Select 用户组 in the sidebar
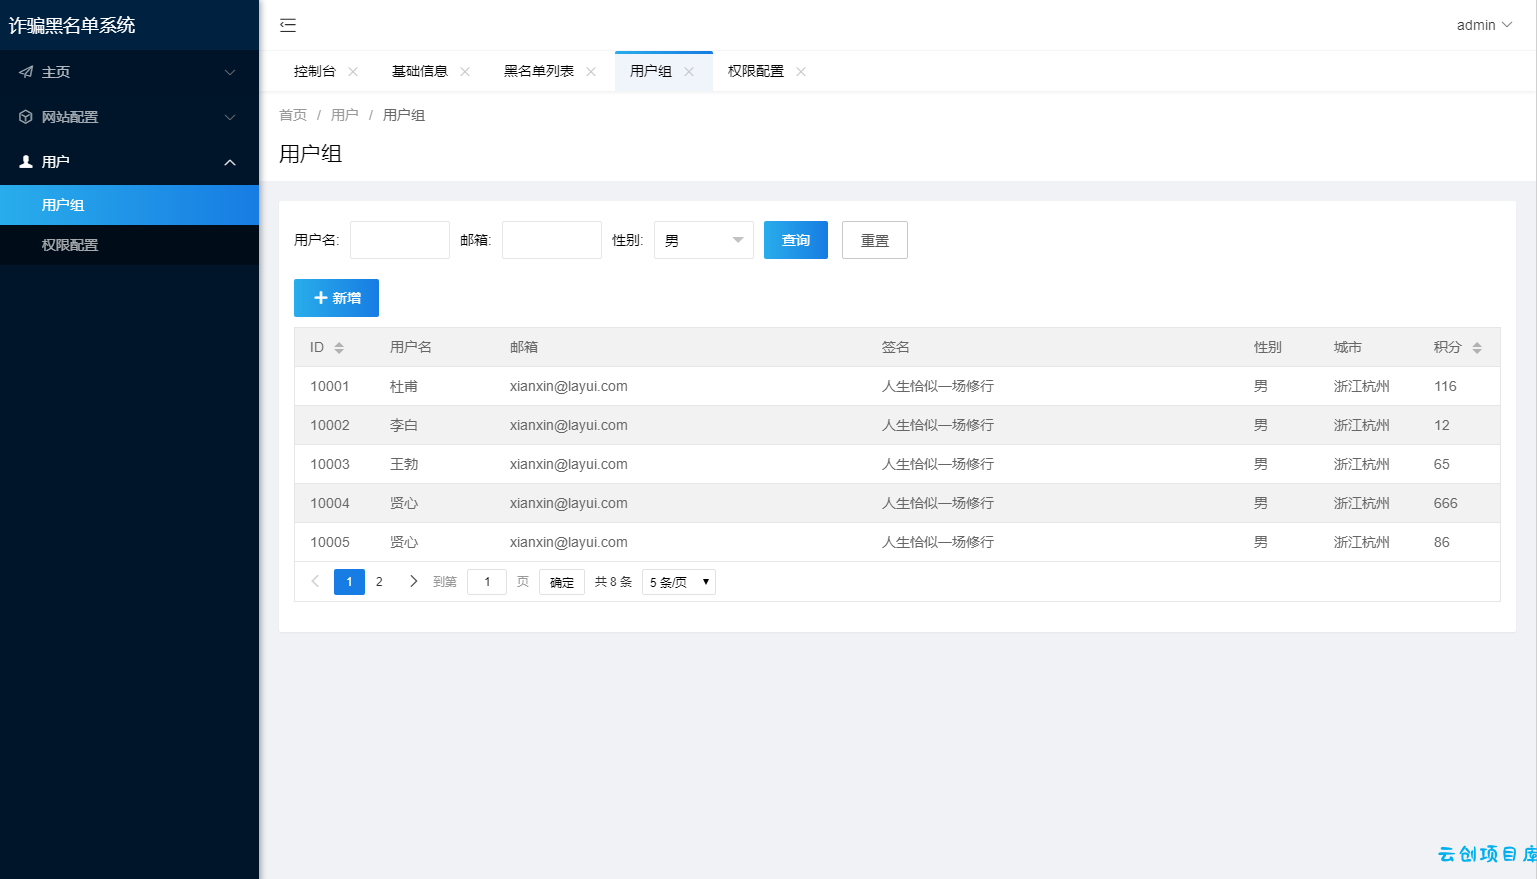 click(129, 205)
